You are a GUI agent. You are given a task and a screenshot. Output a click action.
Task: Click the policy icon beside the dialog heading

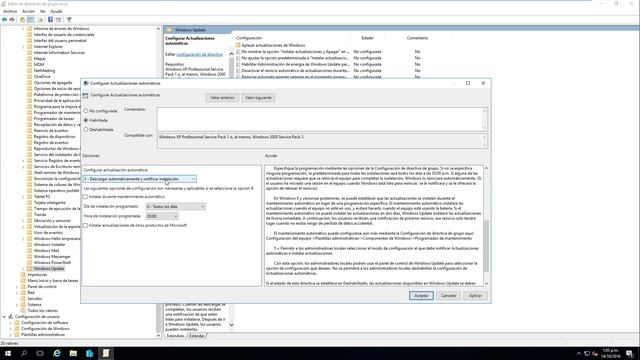[x=85, y=95]
